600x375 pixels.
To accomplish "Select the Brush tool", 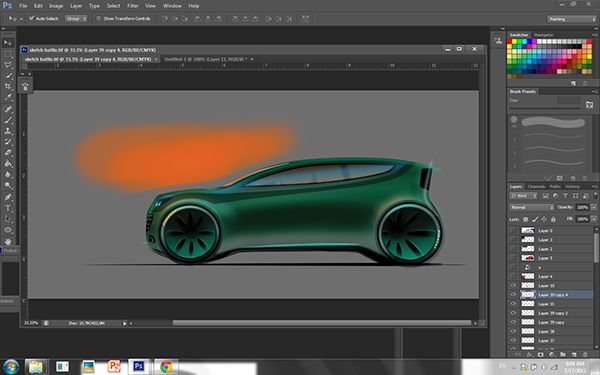I will point(8,120).
